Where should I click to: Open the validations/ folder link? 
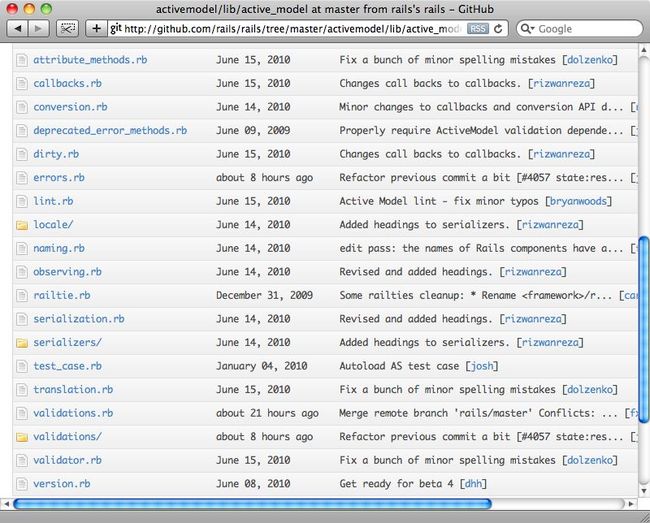(x=67, y=436)
